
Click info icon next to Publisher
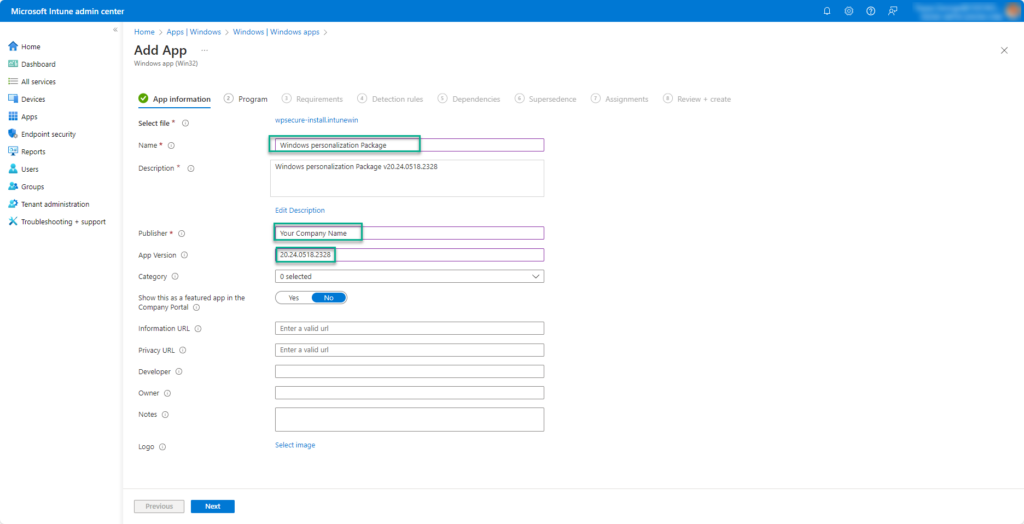tap(182, 233)
